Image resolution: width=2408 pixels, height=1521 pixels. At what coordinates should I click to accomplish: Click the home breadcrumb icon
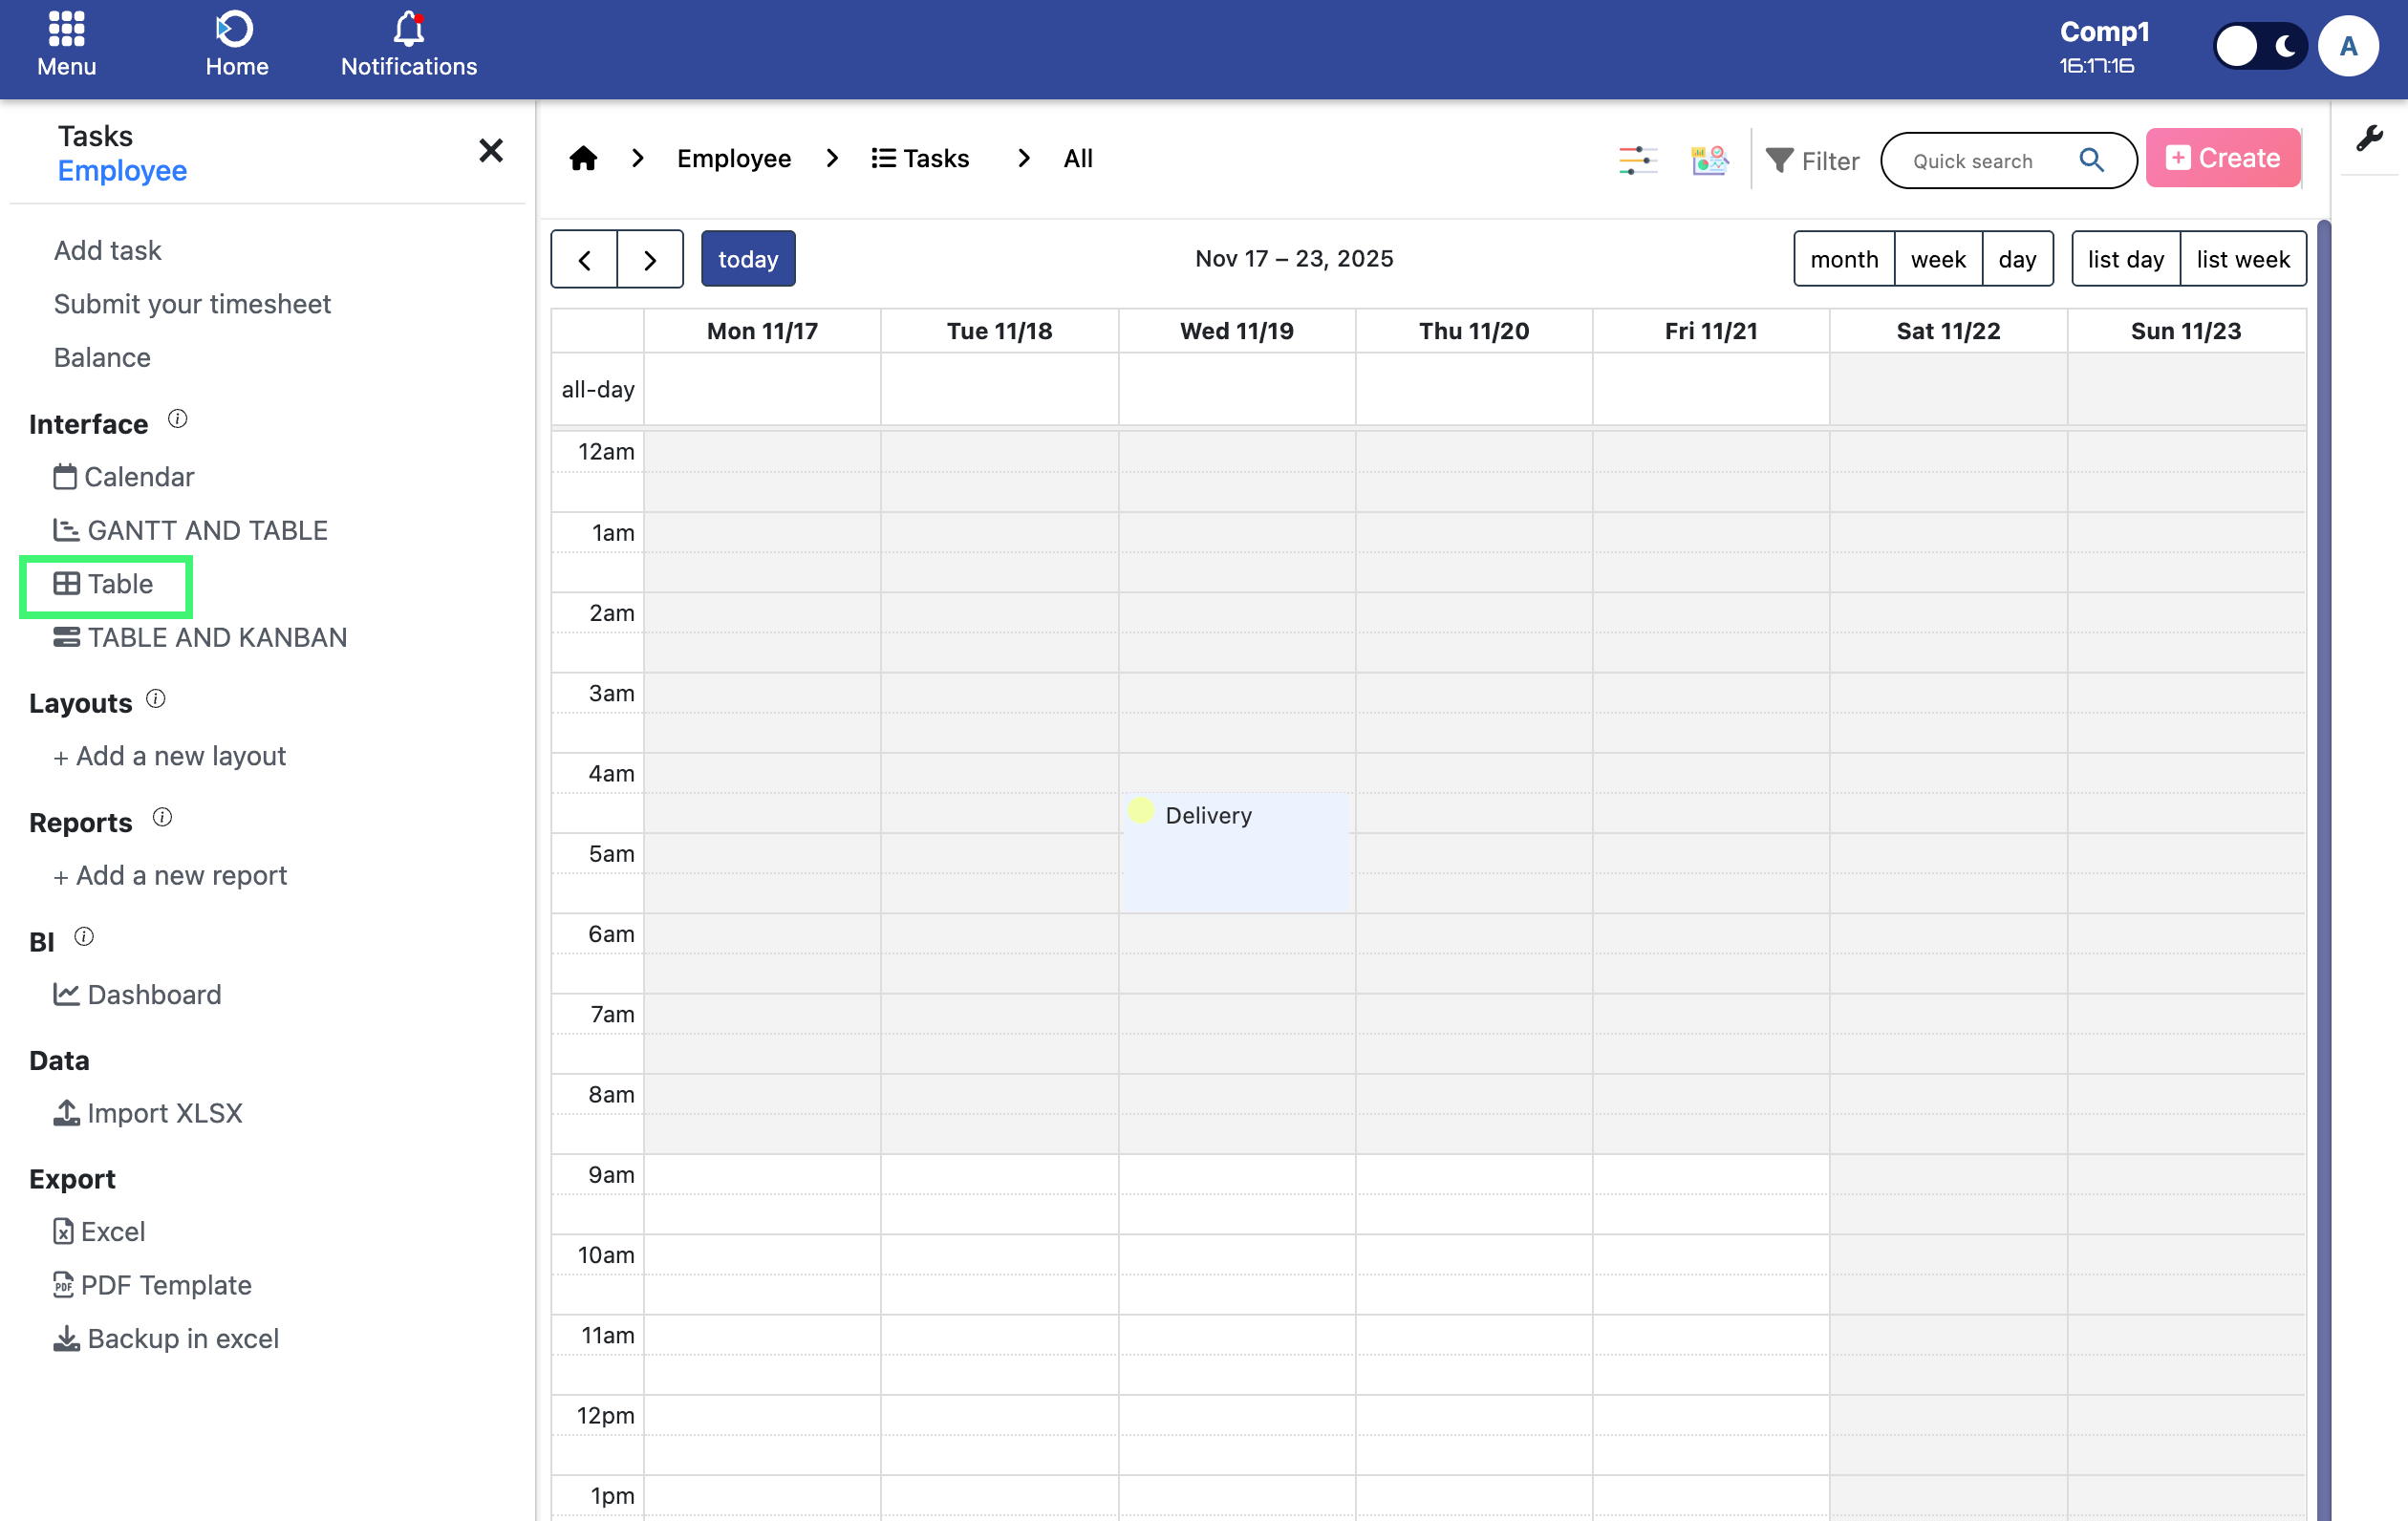click(x=583, y=158)
